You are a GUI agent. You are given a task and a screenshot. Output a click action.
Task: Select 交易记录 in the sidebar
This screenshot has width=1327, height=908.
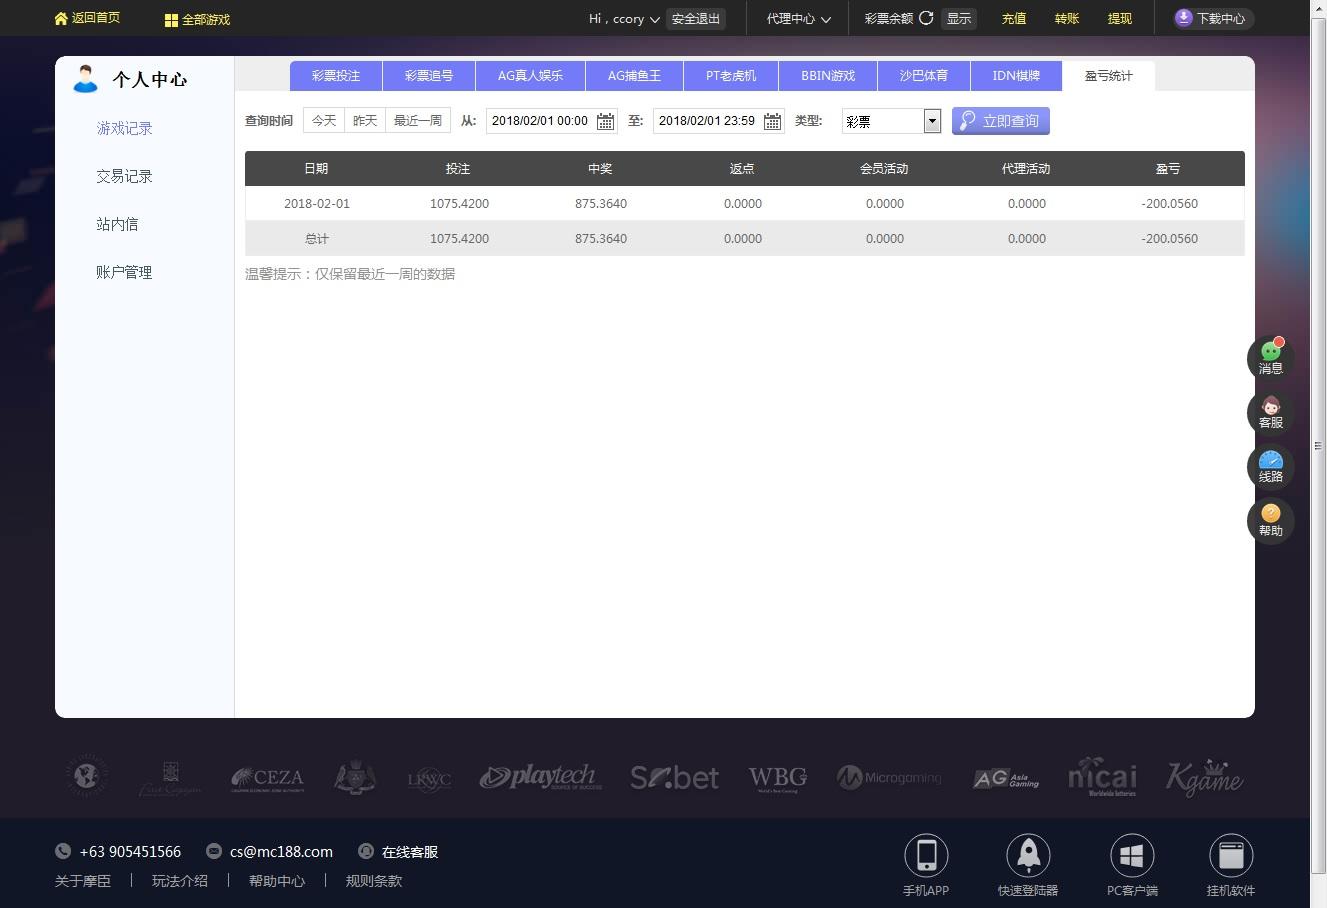(124, 176)
